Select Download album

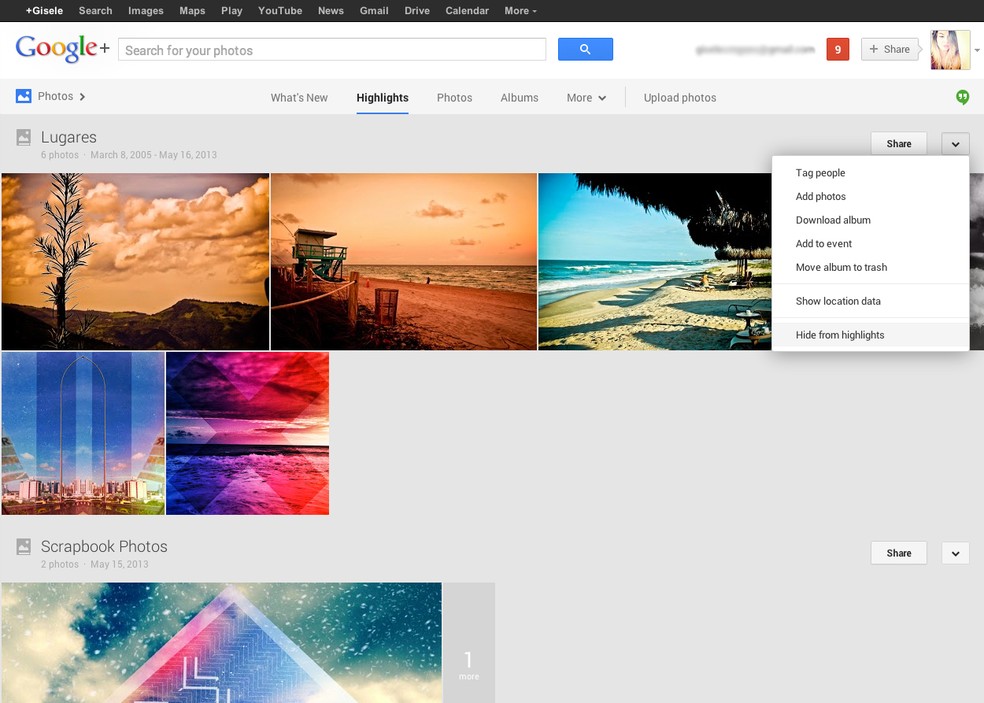pyautogui.click(x=870, y=220)
